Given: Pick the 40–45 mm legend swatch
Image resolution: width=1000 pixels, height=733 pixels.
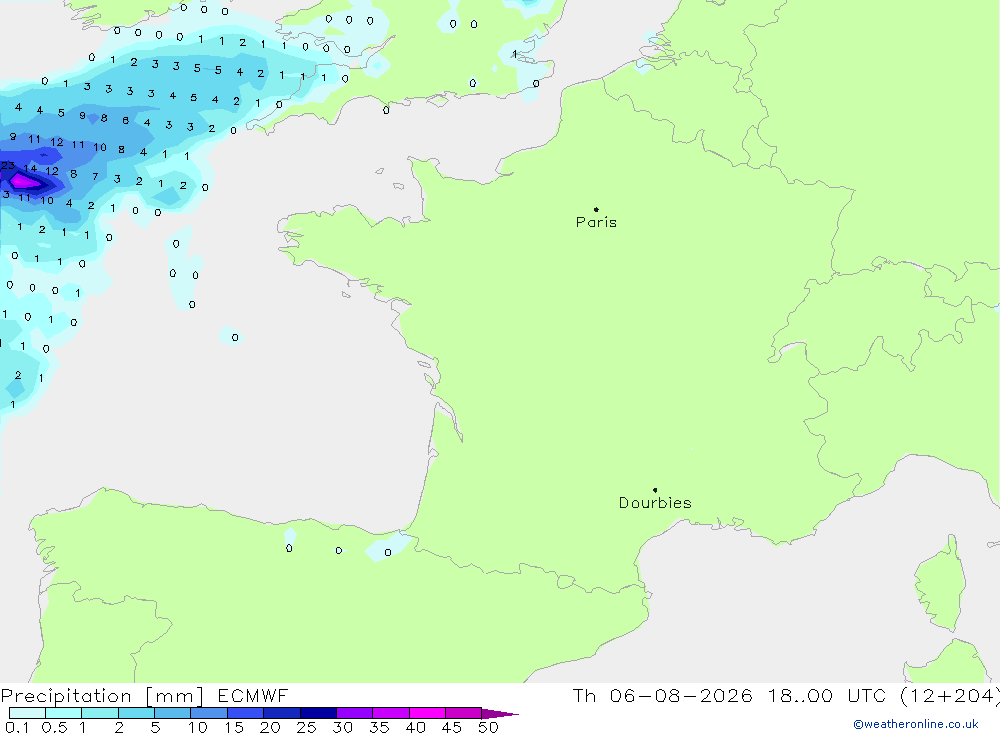Looking at the screenshot, I should point(427,713).
